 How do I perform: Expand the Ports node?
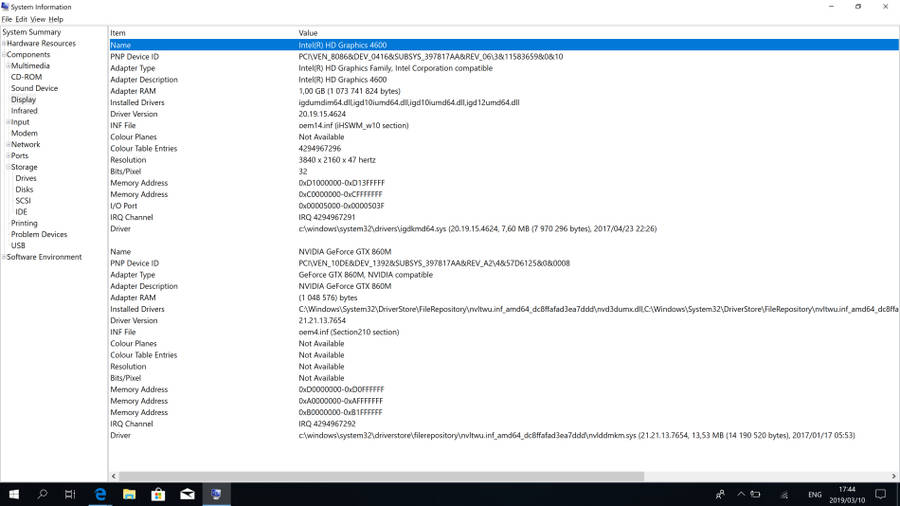[x=8, y=155]
